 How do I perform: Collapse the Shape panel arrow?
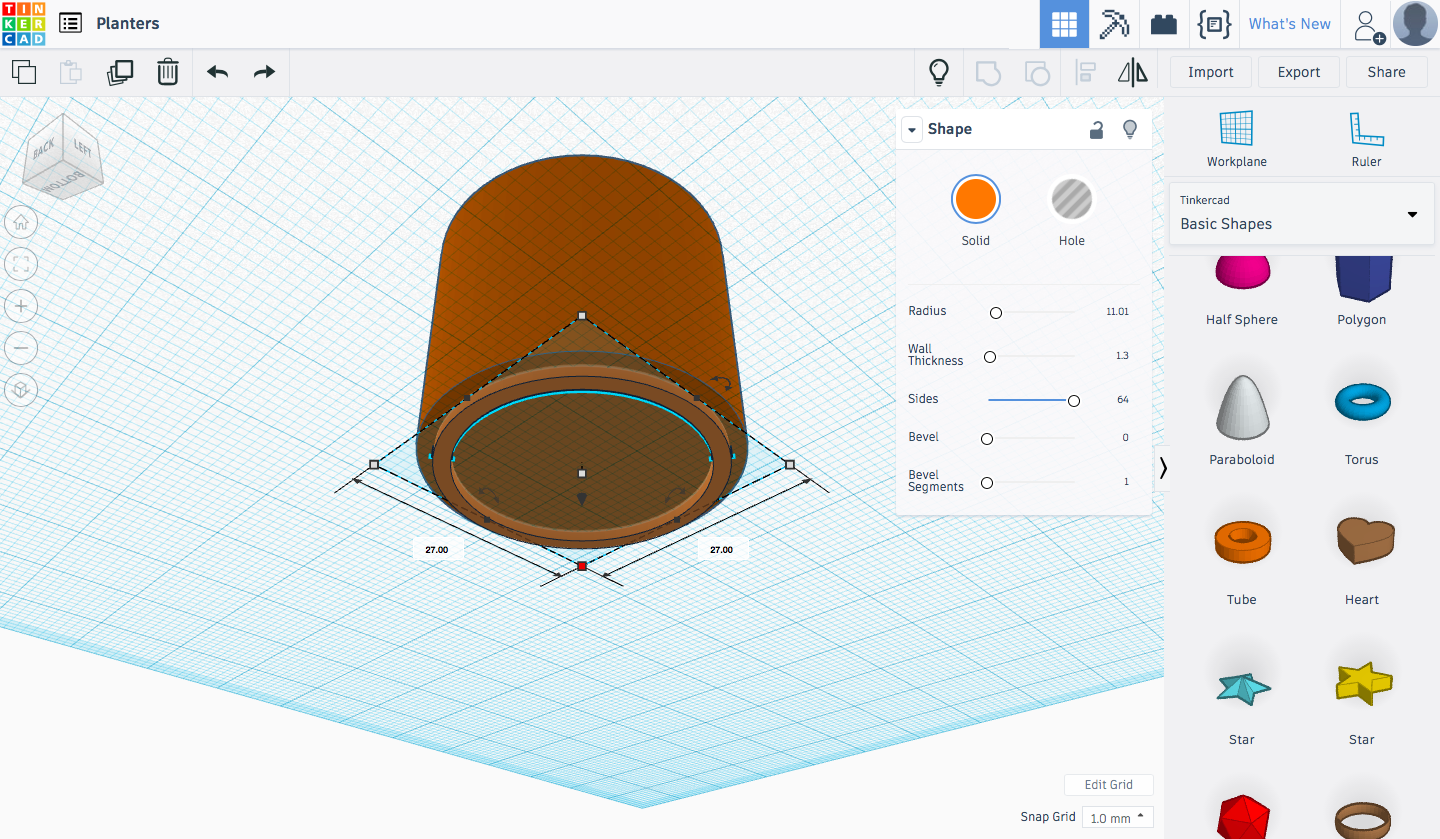(x=911, y=129)
